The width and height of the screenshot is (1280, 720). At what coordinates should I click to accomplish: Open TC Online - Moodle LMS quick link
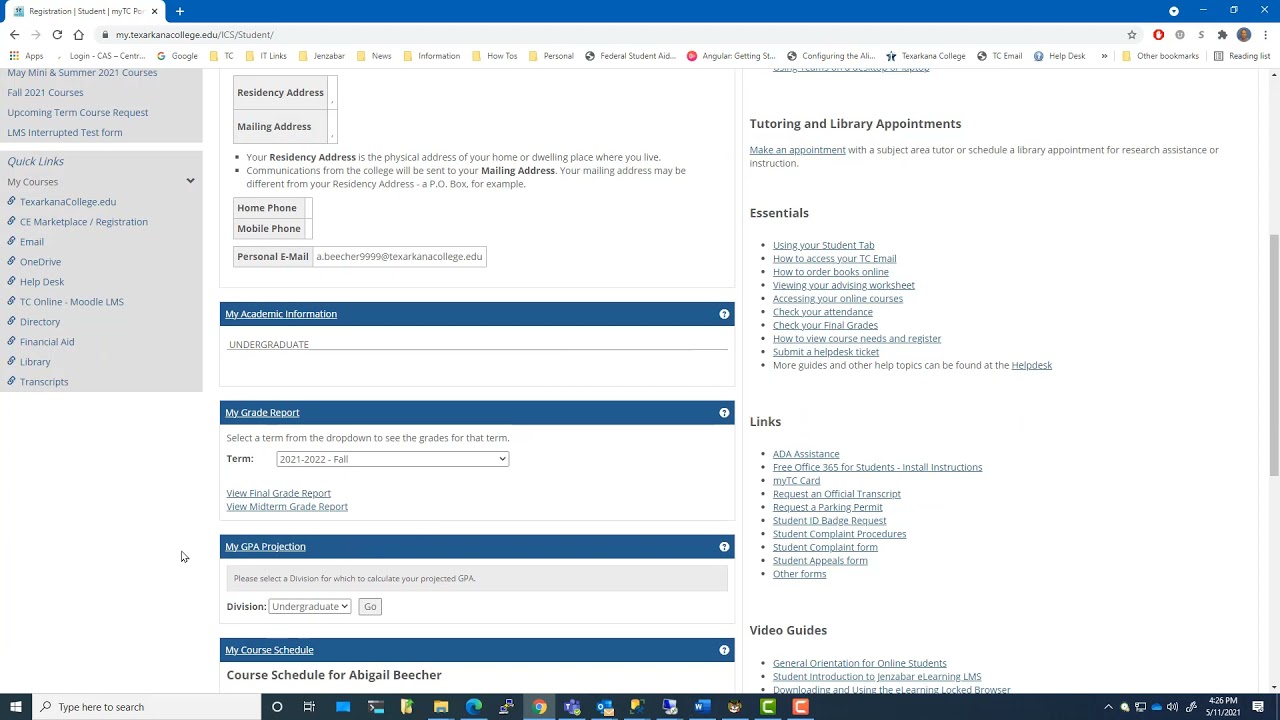pos(72,302)
